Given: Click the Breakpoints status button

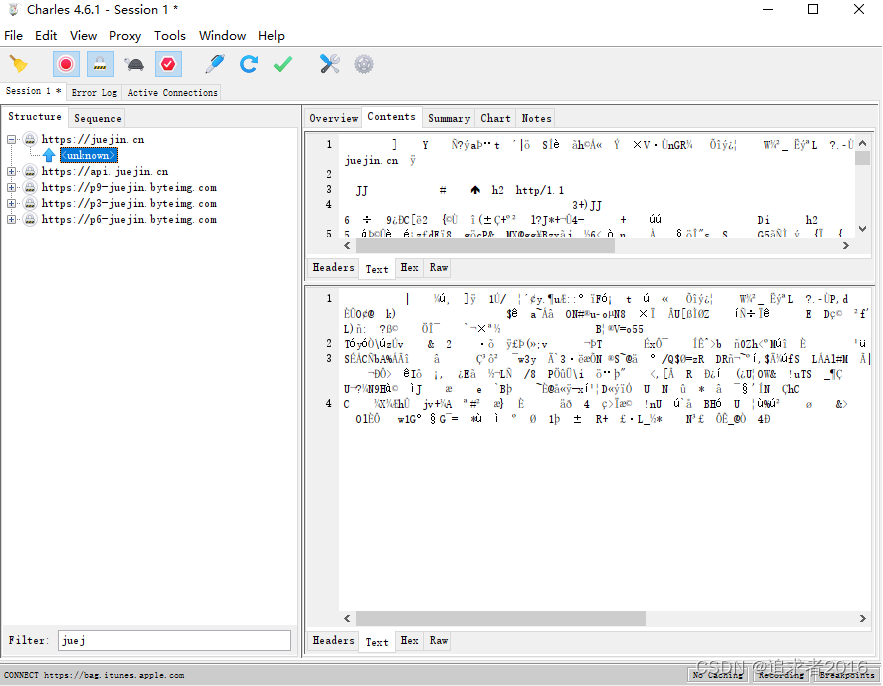Looking at the screenshot, I should [x=846, y=675].
